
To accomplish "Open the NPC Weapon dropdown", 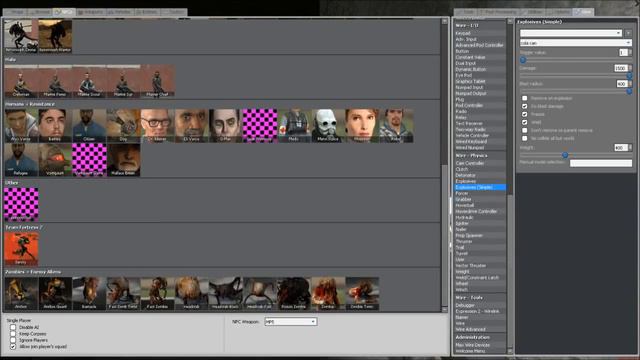I will [290, 322].
